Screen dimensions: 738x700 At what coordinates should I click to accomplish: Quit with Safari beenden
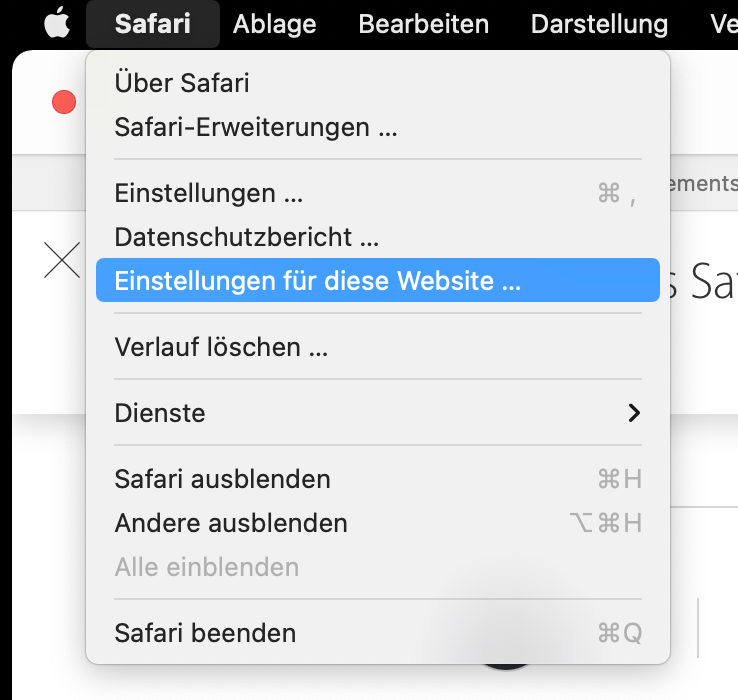[x=205, y=633]
